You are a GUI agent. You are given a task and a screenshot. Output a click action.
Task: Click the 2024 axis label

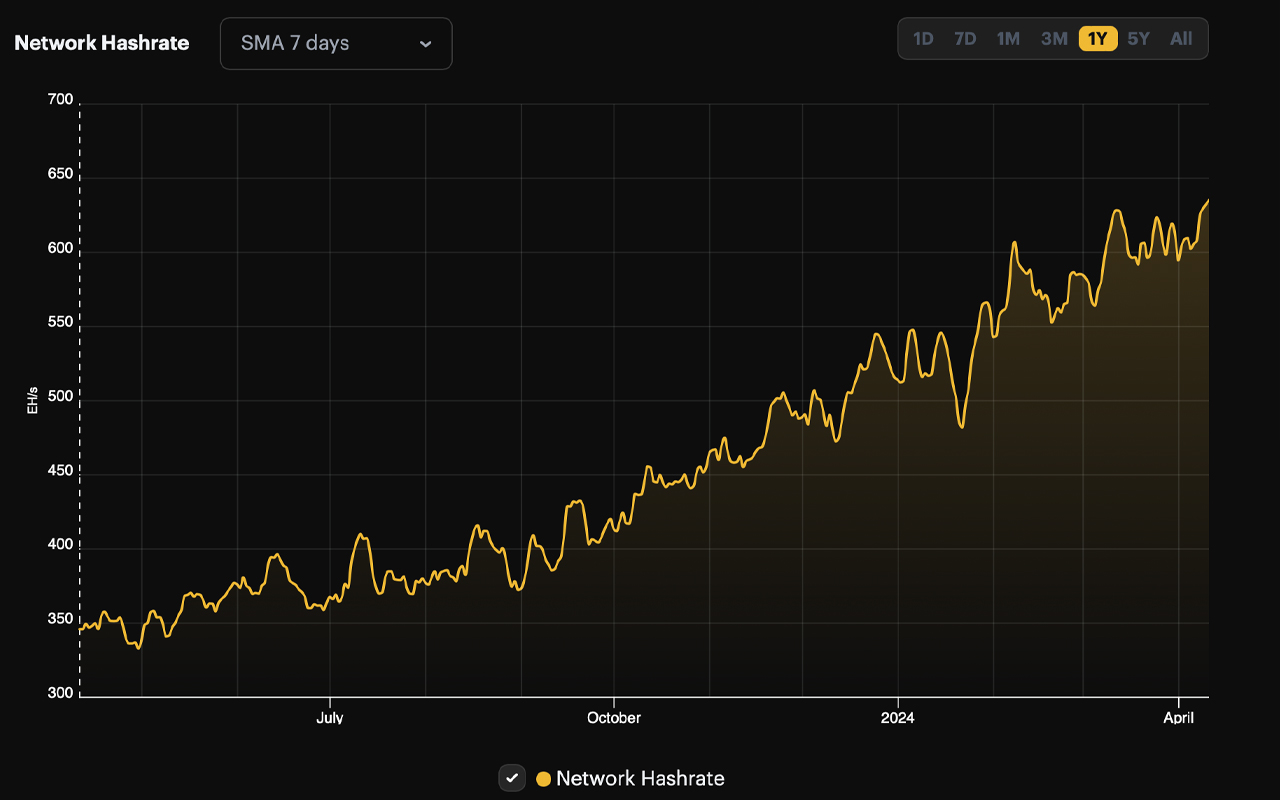(x=897, y=717)
